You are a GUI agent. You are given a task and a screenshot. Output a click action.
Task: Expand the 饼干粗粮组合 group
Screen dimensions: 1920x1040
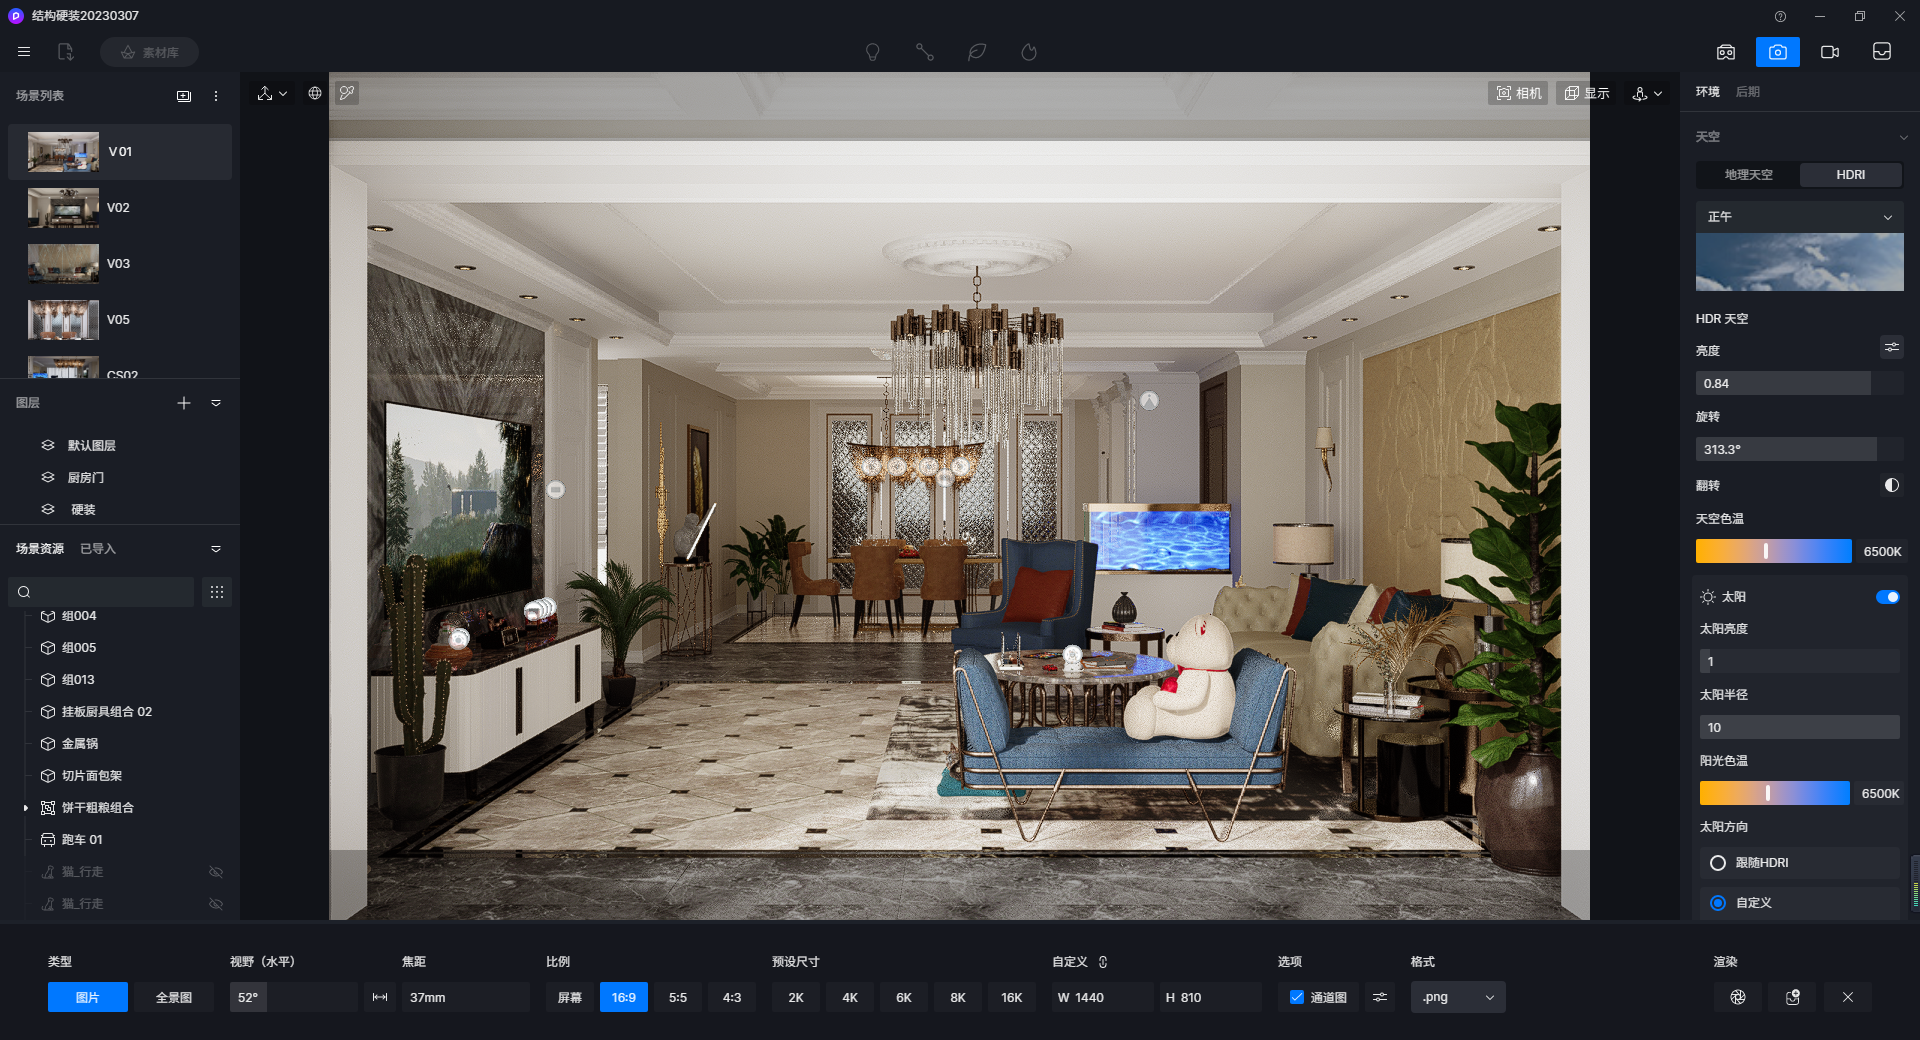[26, 808]
